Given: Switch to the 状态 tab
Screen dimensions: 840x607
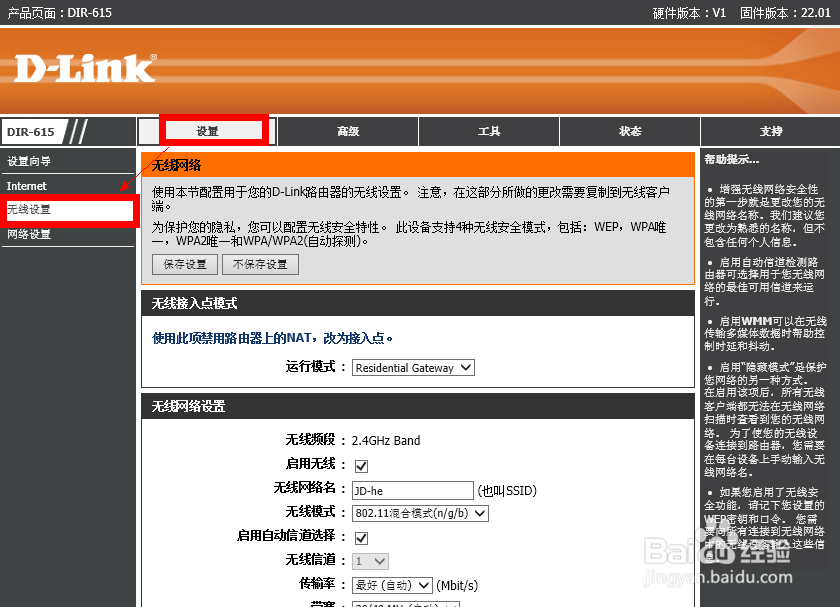Looking at the screenshot, I should (630, 131).
